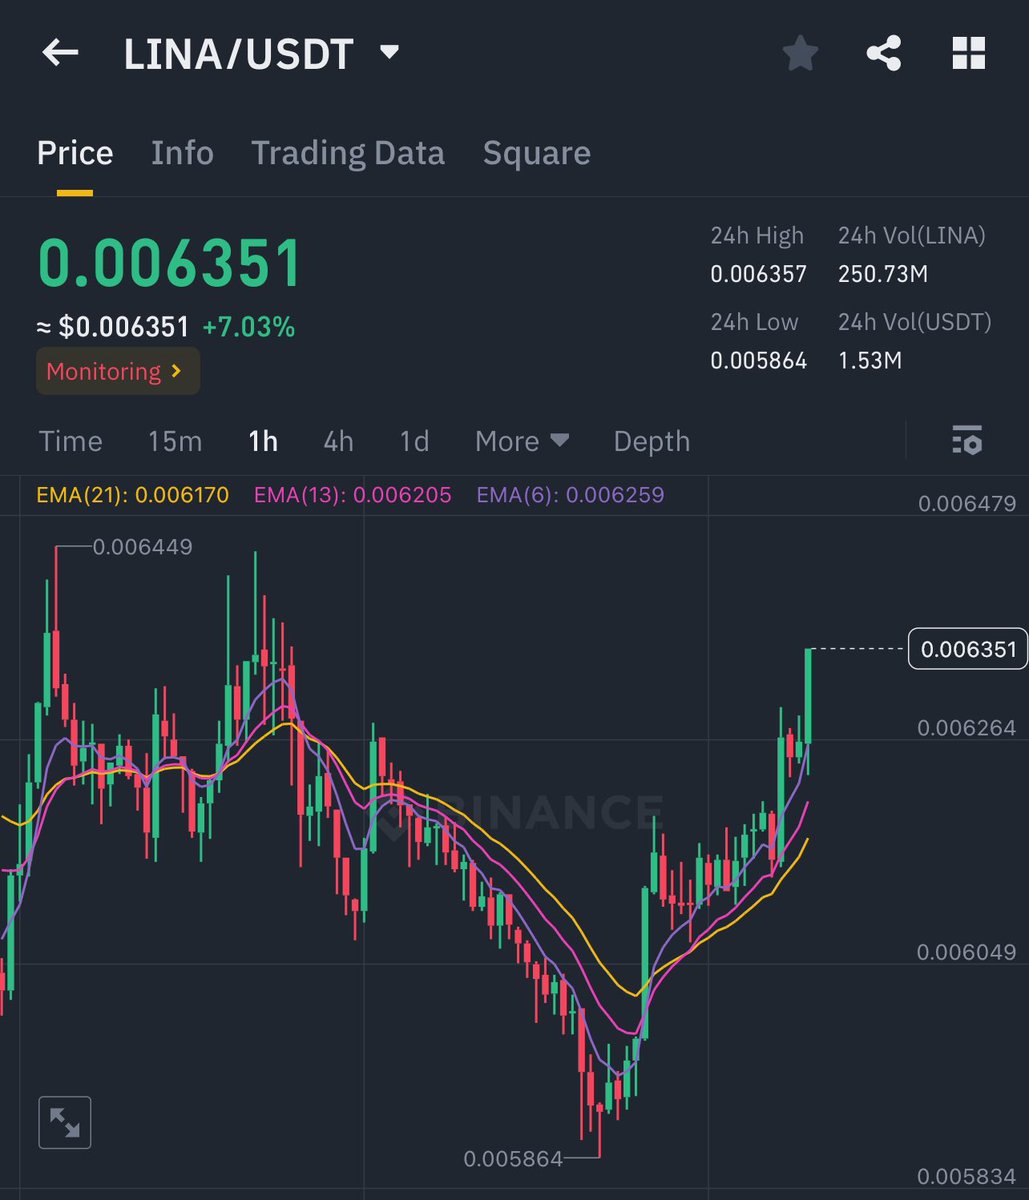Switch to the Price tab
This screenshot has height=1200, width=1029.
pos(75,153)
